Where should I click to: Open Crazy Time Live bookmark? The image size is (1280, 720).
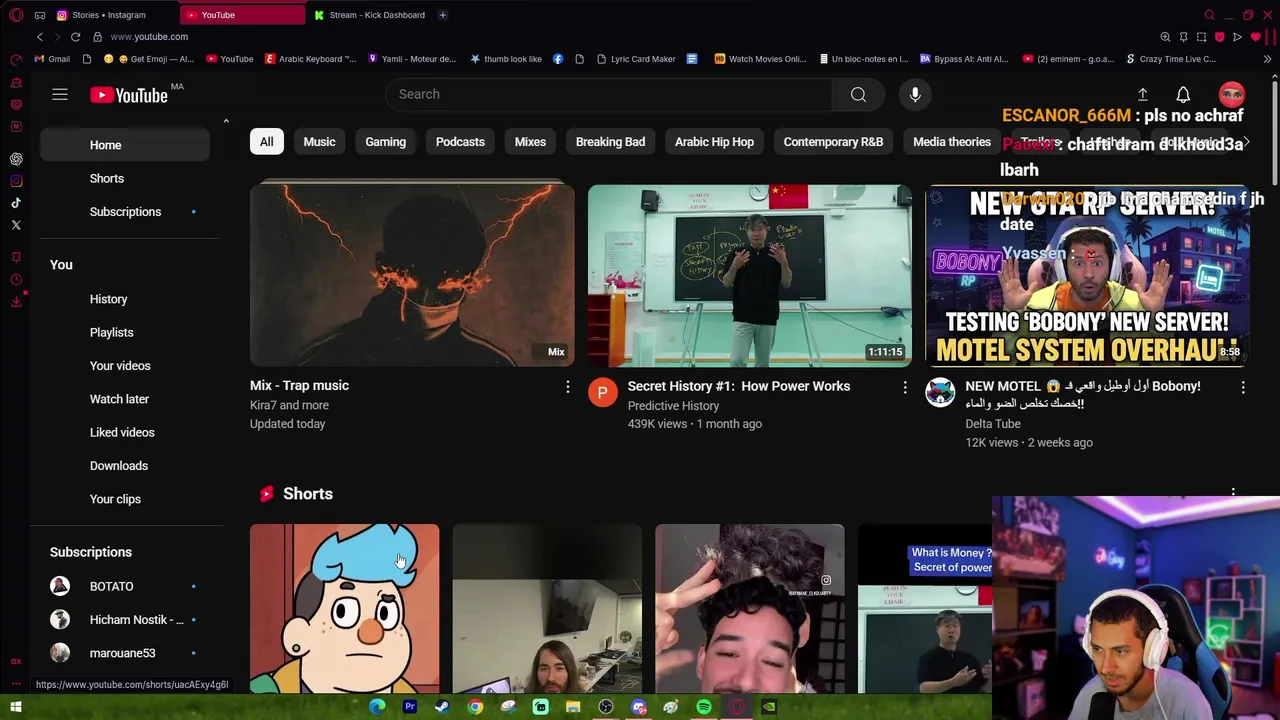1171,59
